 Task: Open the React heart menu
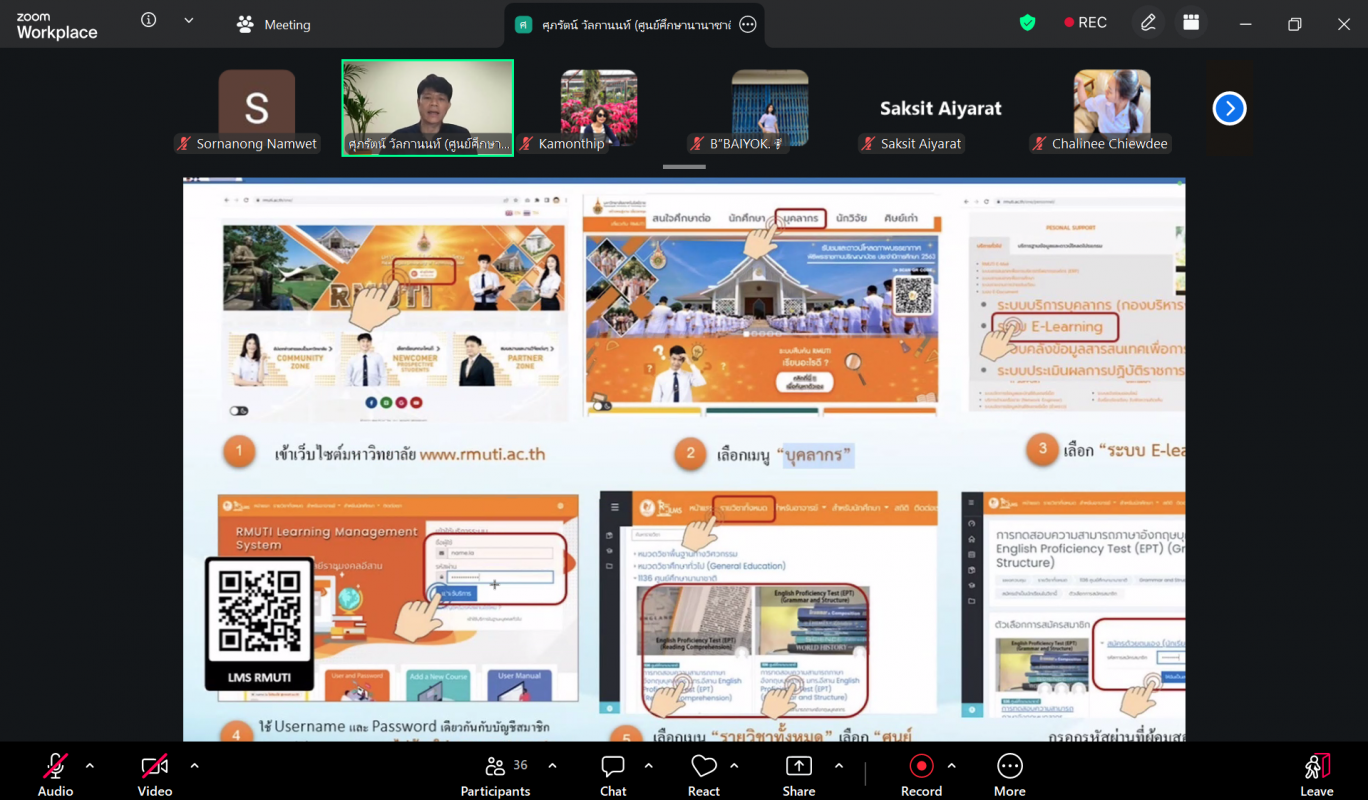(704, 774)
